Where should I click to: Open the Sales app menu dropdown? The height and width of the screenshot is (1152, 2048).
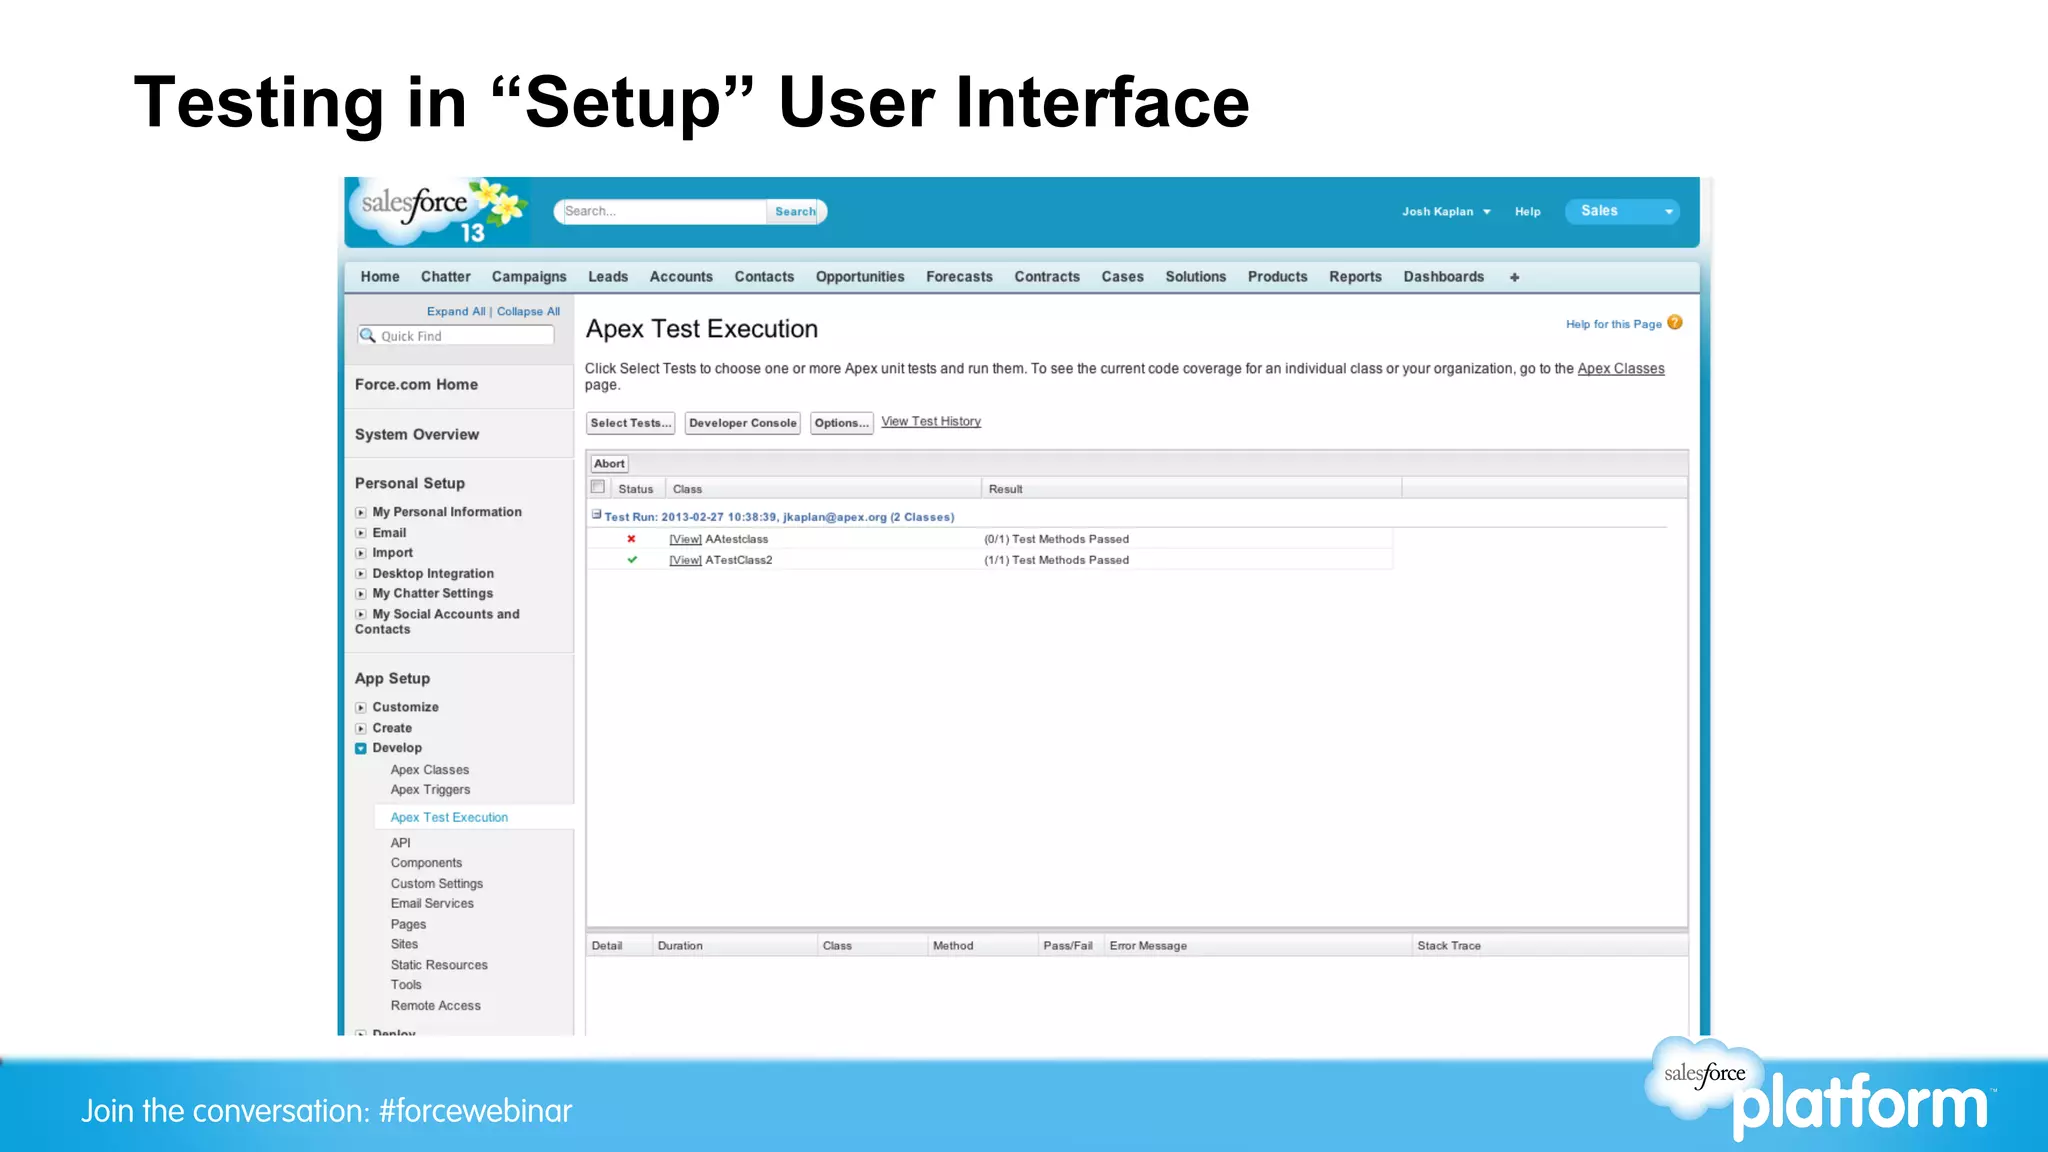tap(1622, 211)
